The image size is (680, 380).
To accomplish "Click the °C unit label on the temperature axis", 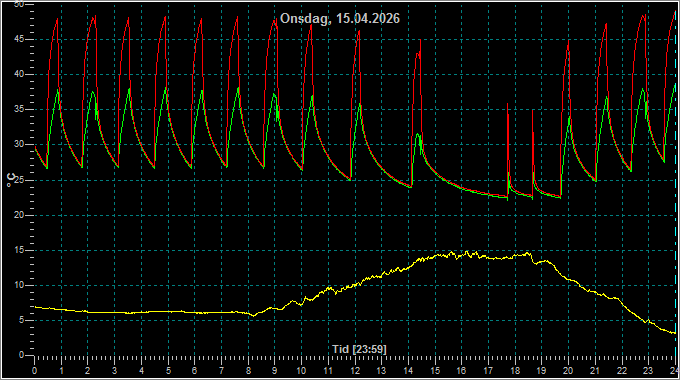I will (x=10, y=180).
